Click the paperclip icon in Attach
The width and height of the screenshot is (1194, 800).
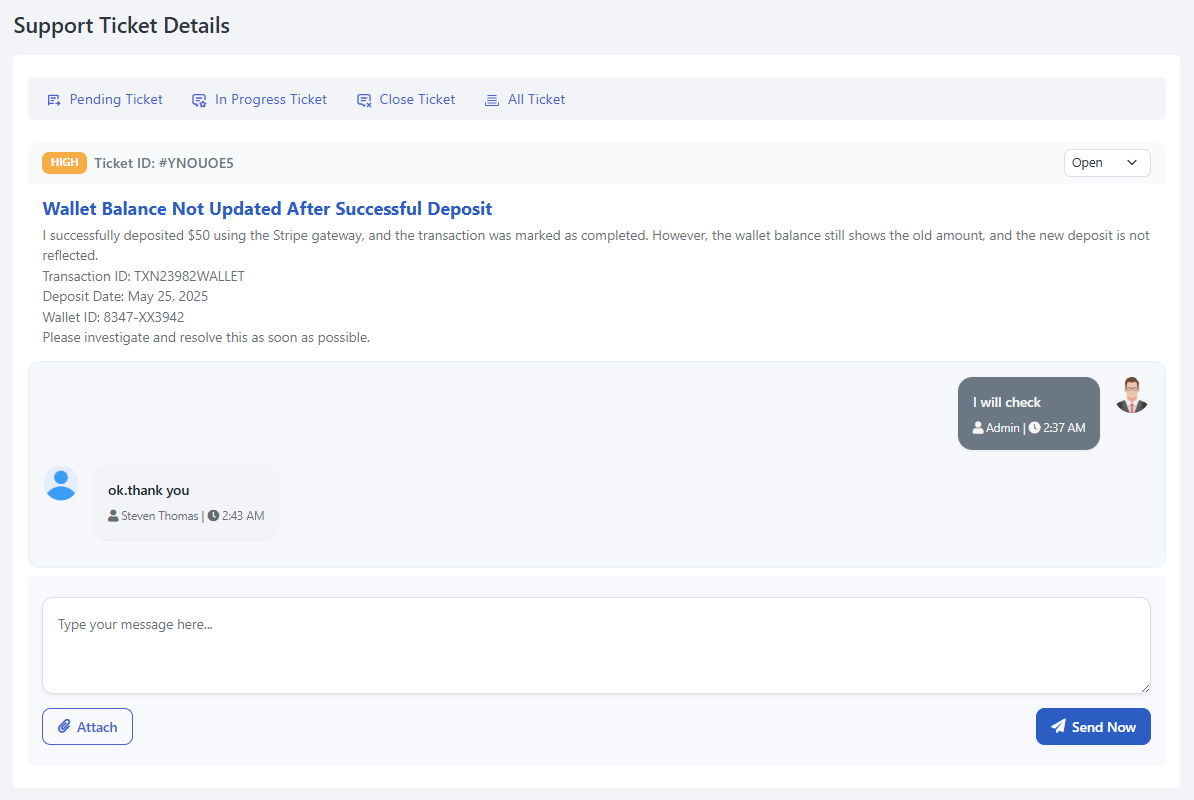(x=64, y=727)
